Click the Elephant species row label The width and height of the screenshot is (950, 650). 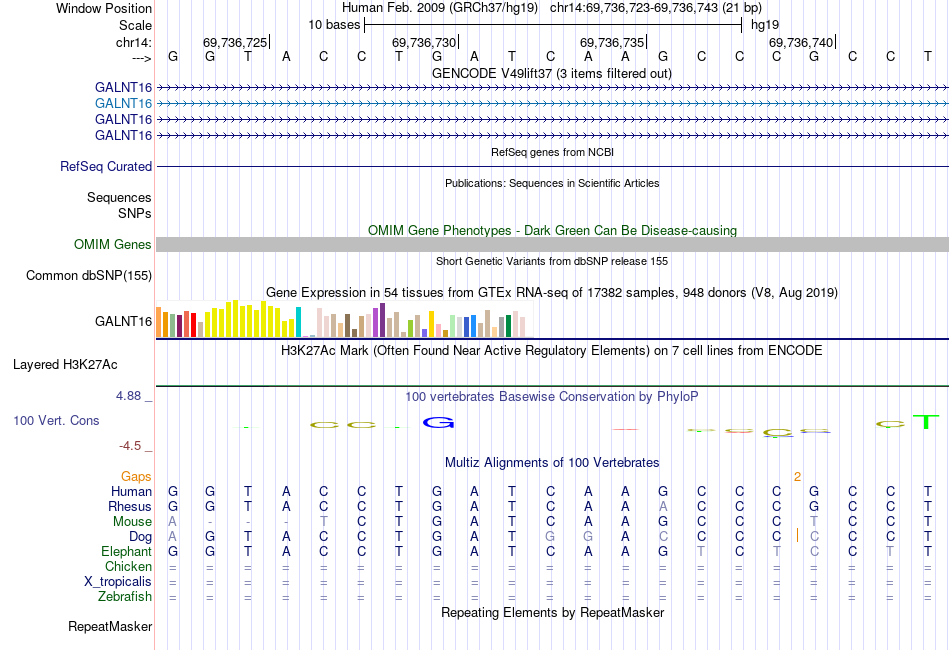click(127, 551)
